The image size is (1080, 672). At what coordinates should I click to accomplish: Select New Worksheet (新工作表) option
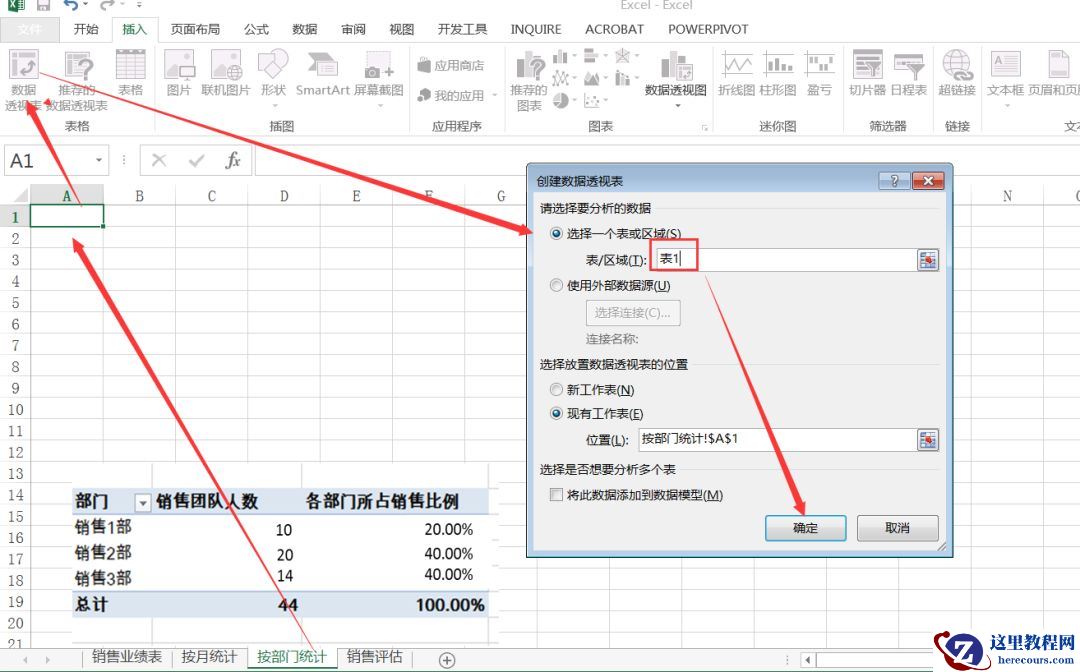[x=557, y=390]
